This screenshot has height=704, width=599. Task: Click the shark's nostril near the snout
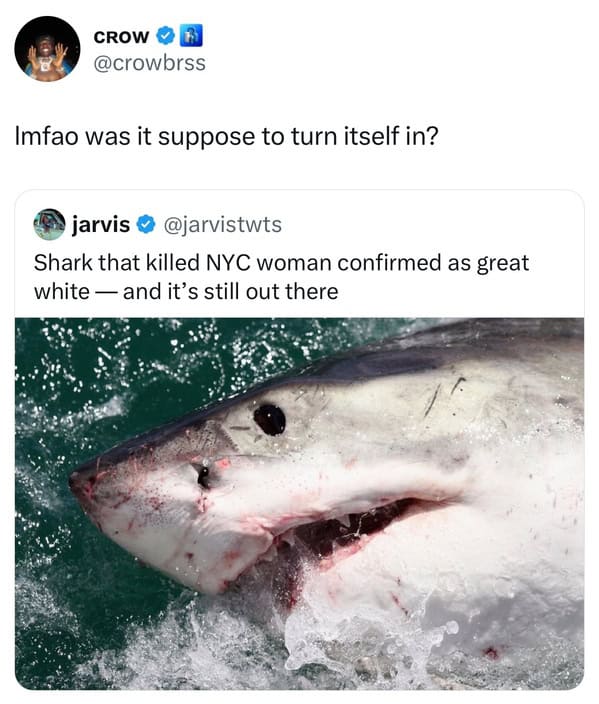(x=203, y=476)
